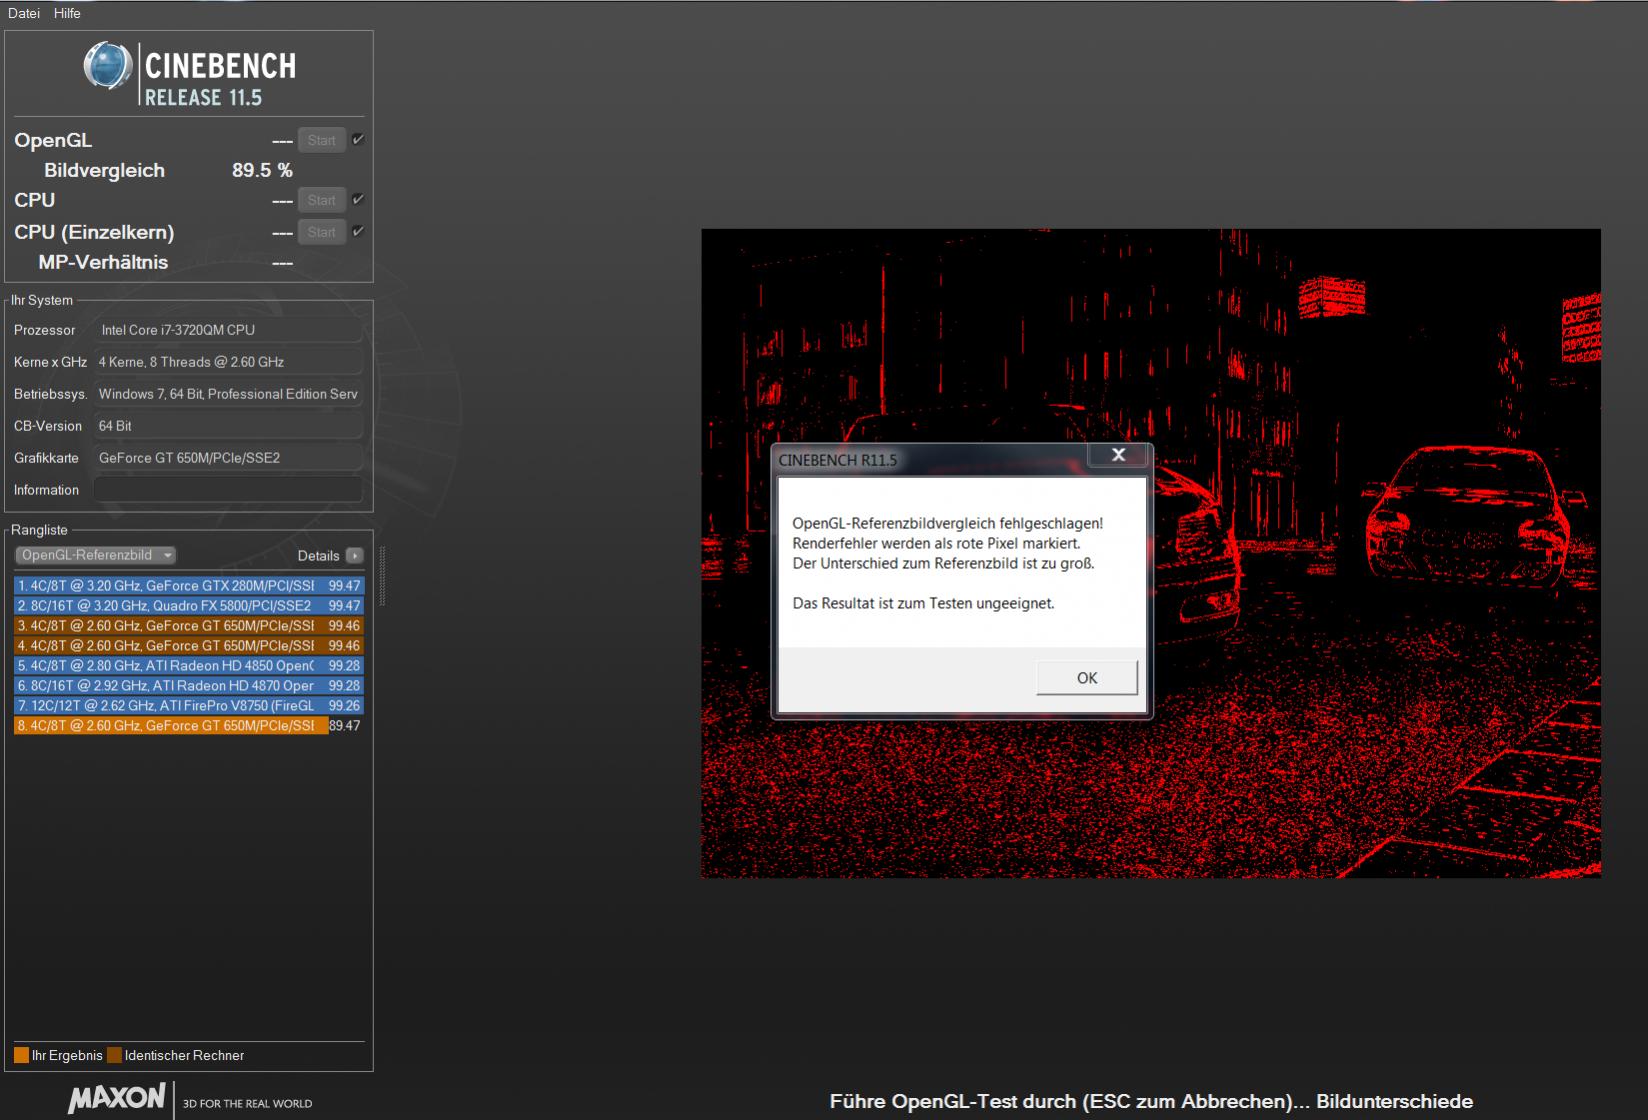1648x1120 pixels.
Task: Select ranking entry 6 ATI Radeon HD 4870
Action: [189, 686]
